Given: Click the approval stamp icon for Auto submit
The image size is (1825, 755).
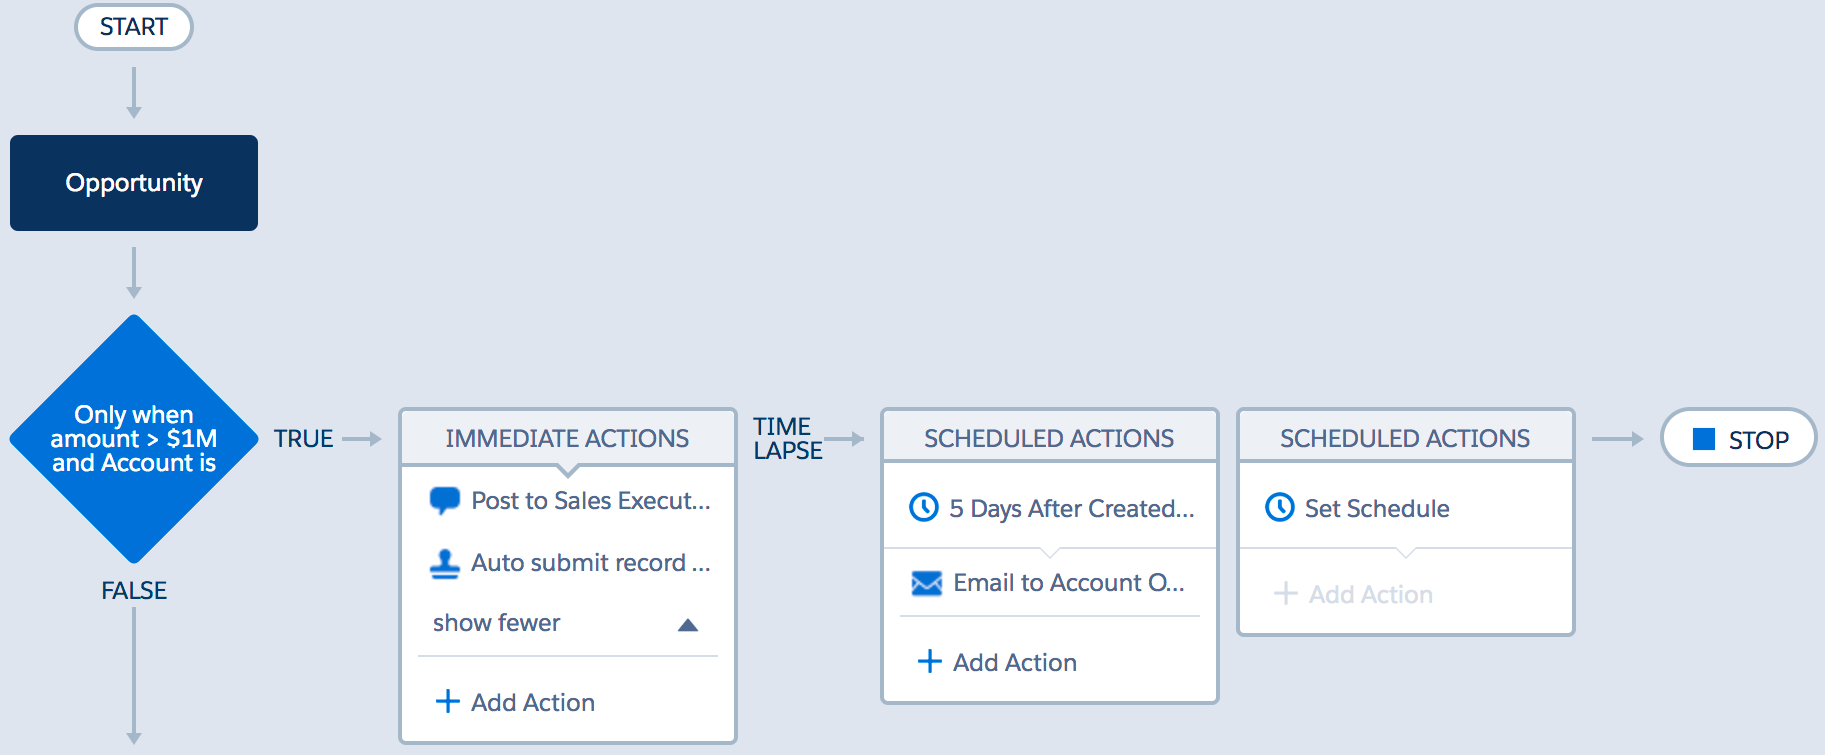Looking at the screenshot, I should click(444, 564).
